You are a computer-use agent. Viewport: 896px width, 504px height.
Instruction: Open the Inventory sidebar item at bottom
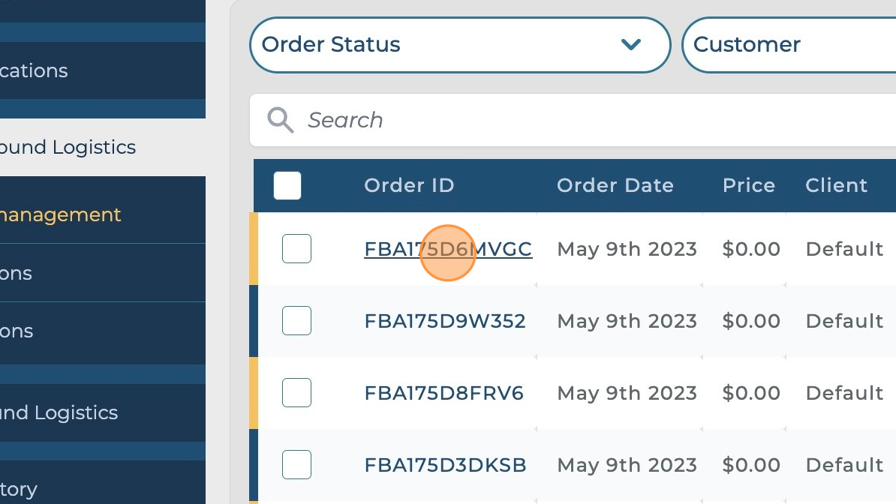tap(20, 489)
